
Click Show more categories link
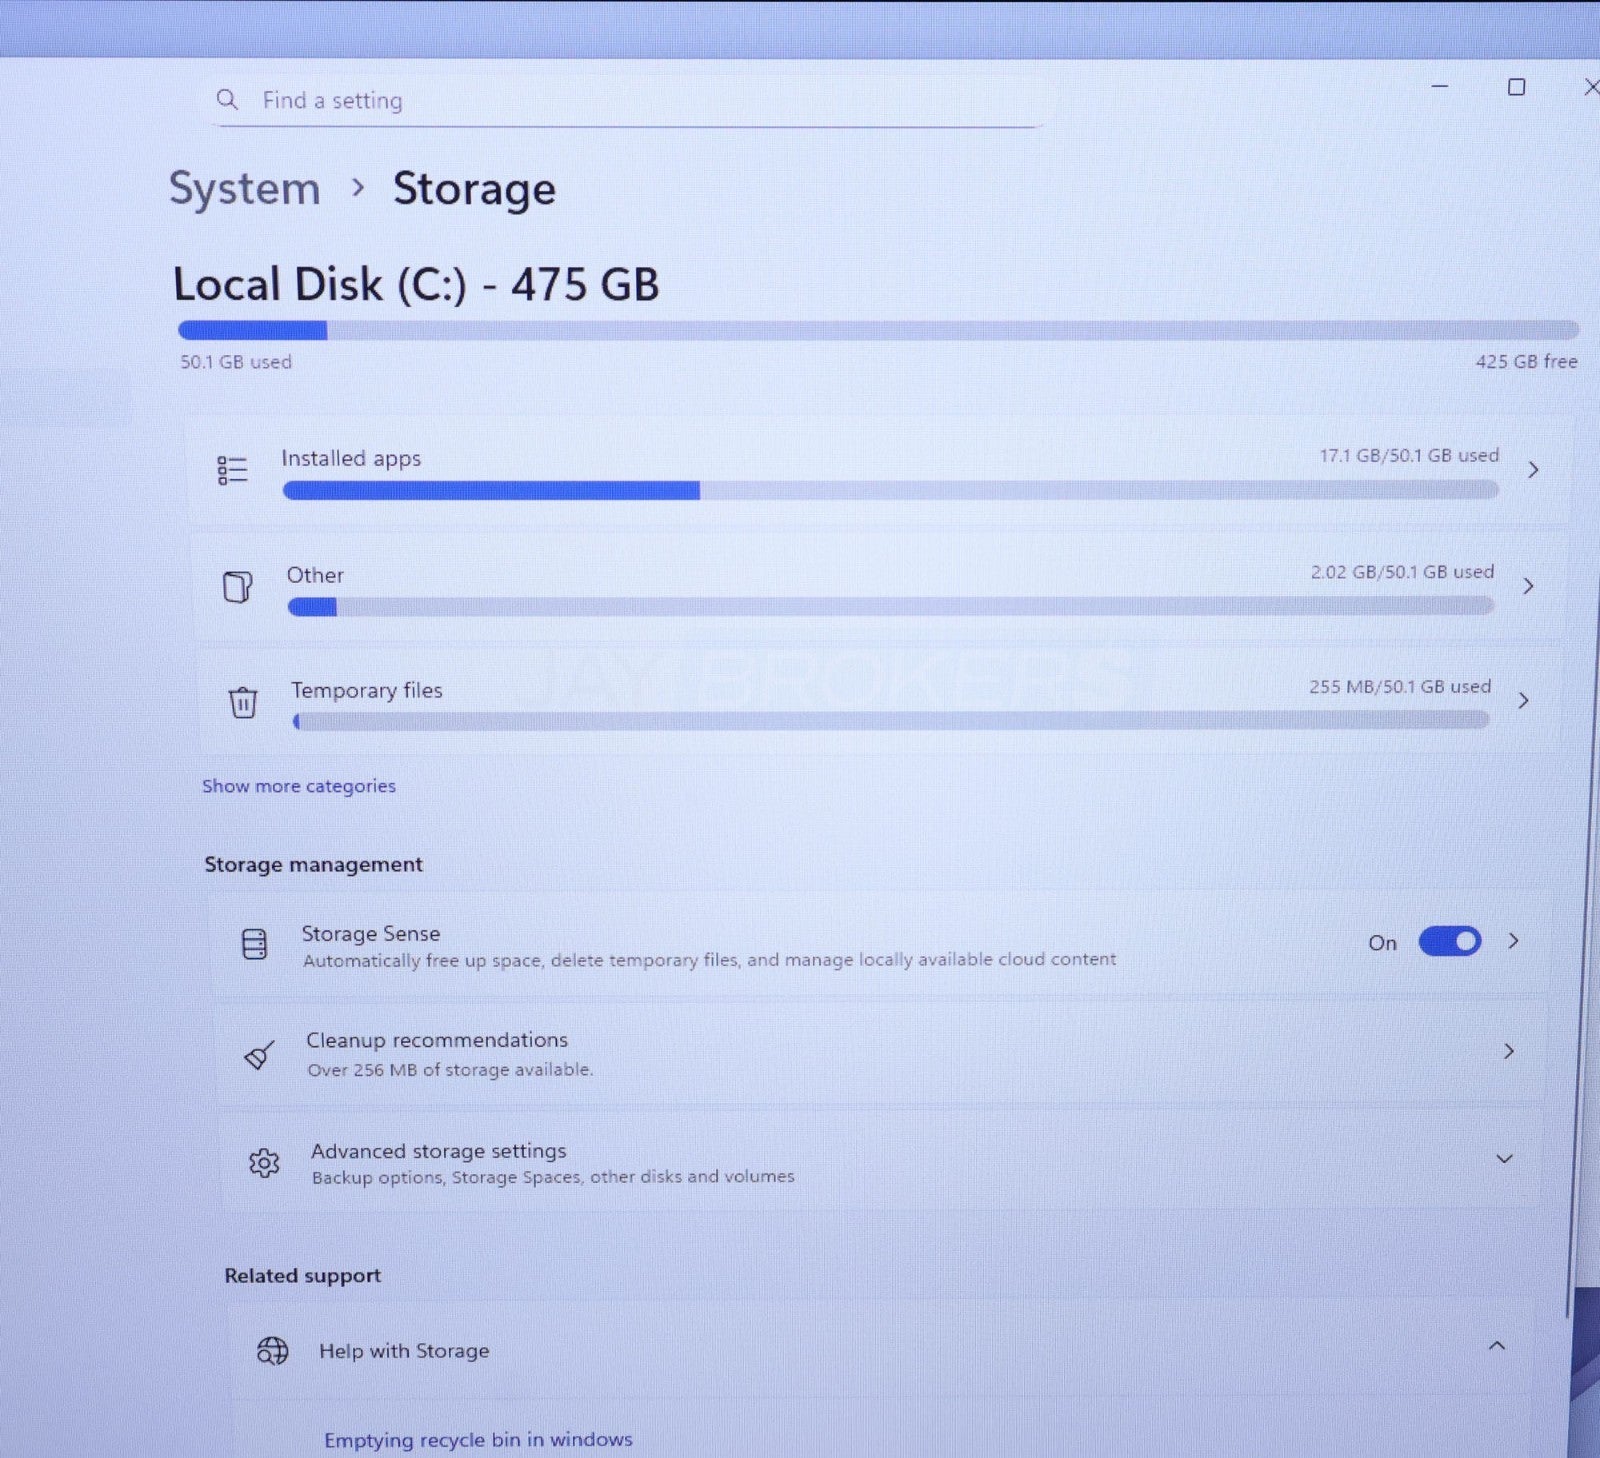pyautogui.click(x=299, y=786)
